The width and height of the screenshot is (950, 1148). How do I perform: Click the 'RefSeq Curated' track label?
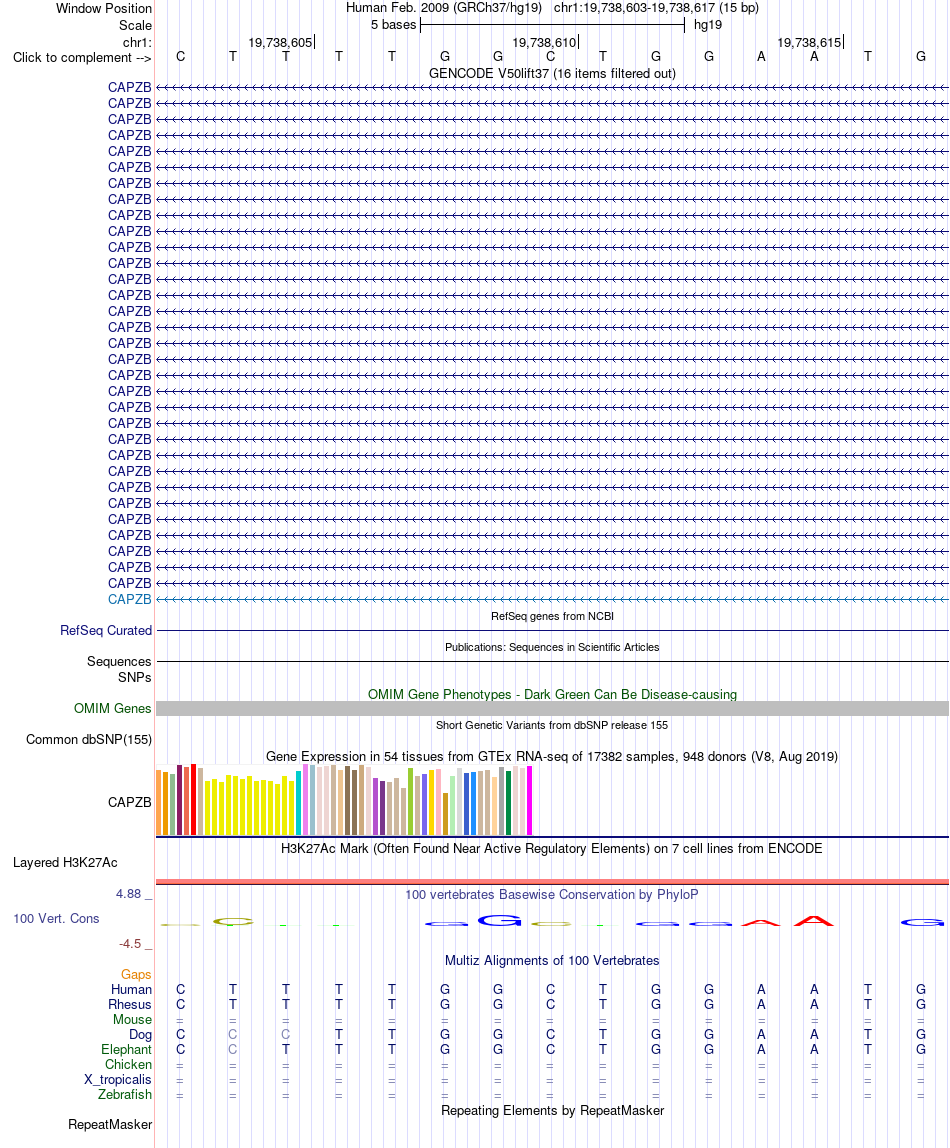[x=106, y=630]
